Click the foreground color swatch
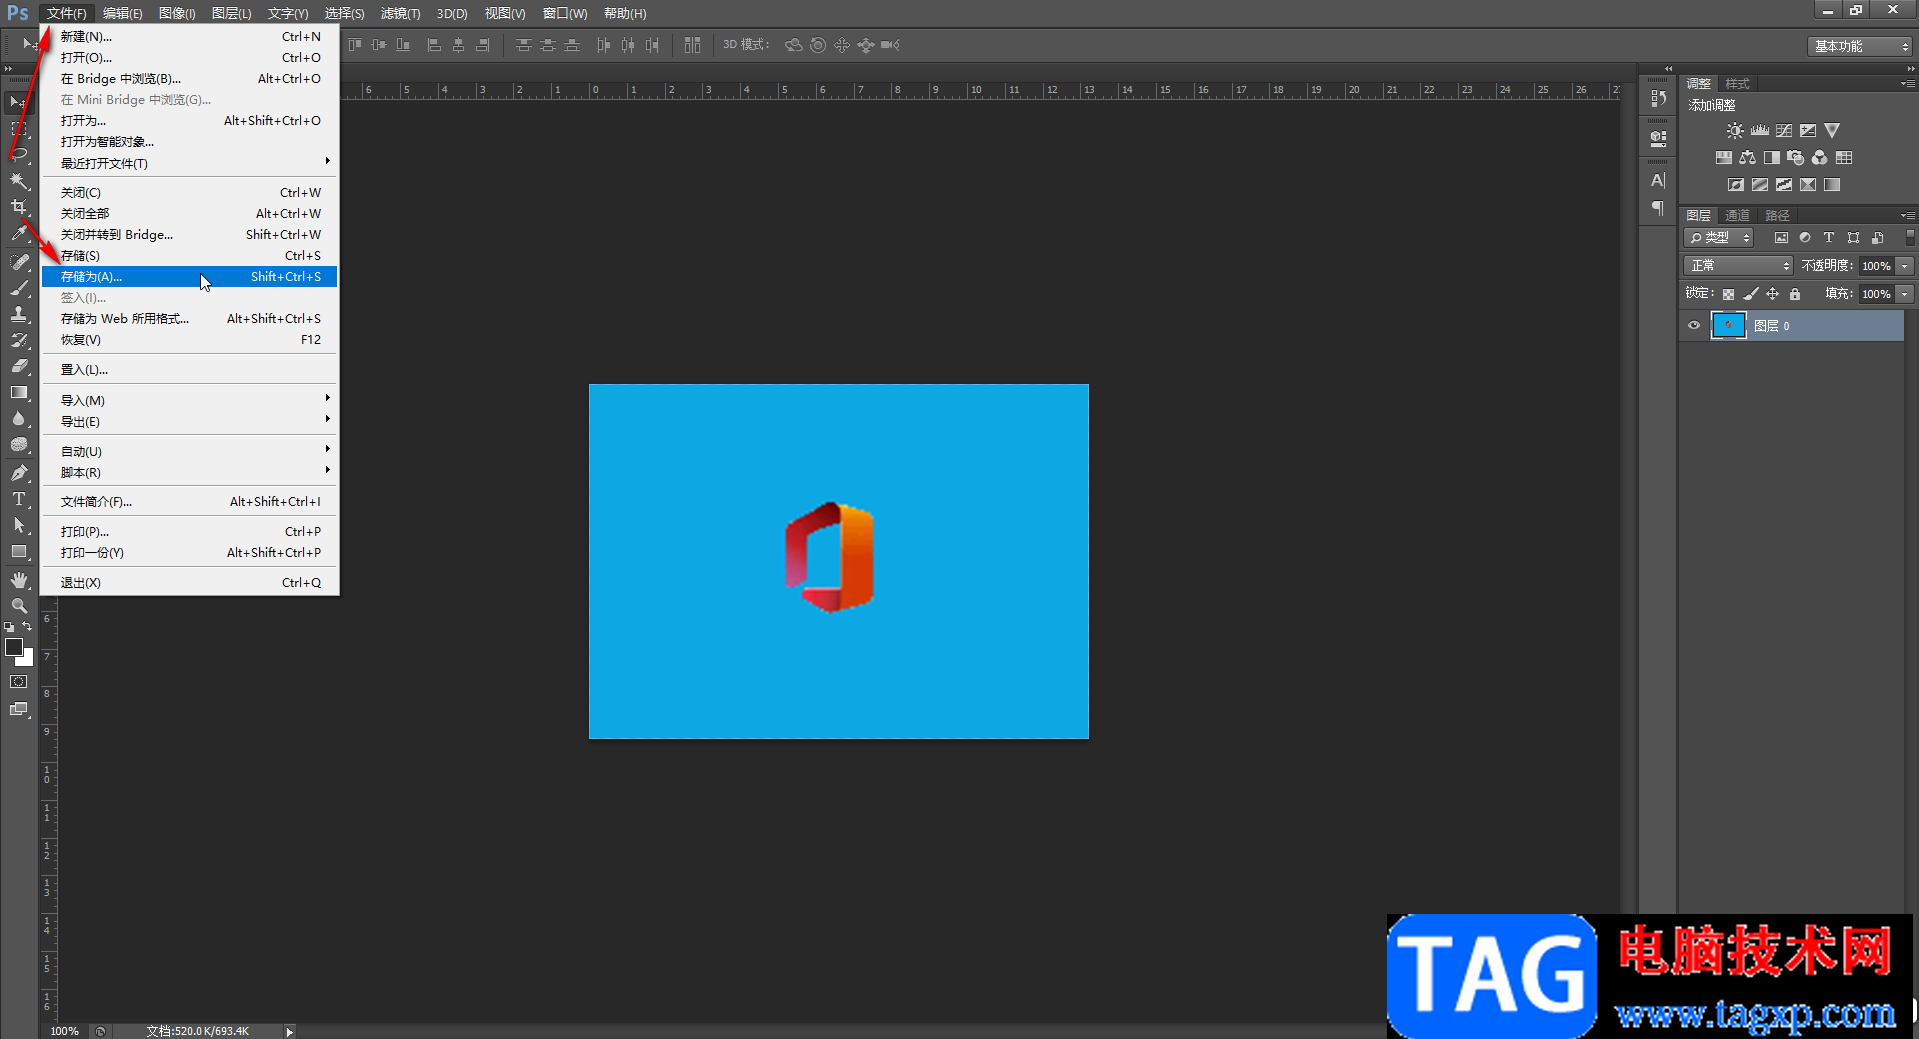This screenshot has width=1919, height=1039. [x=14, y=648]
